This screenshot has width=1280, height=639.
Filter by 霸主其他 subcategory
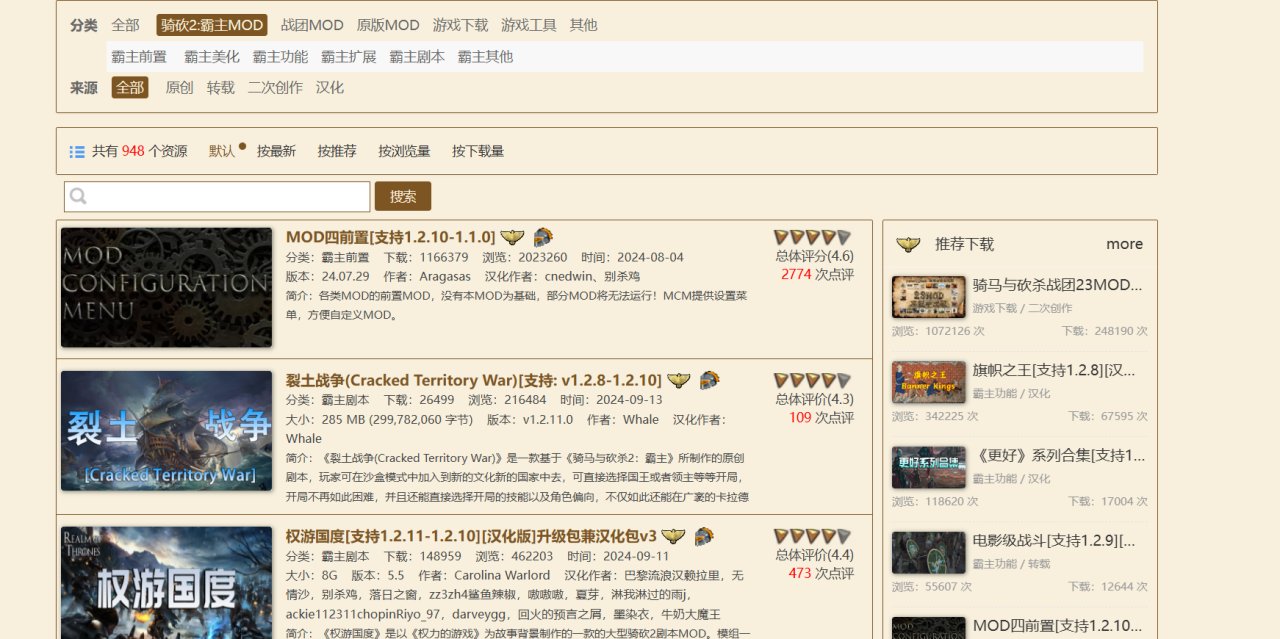pyautogui.click(x=485, y=57)
